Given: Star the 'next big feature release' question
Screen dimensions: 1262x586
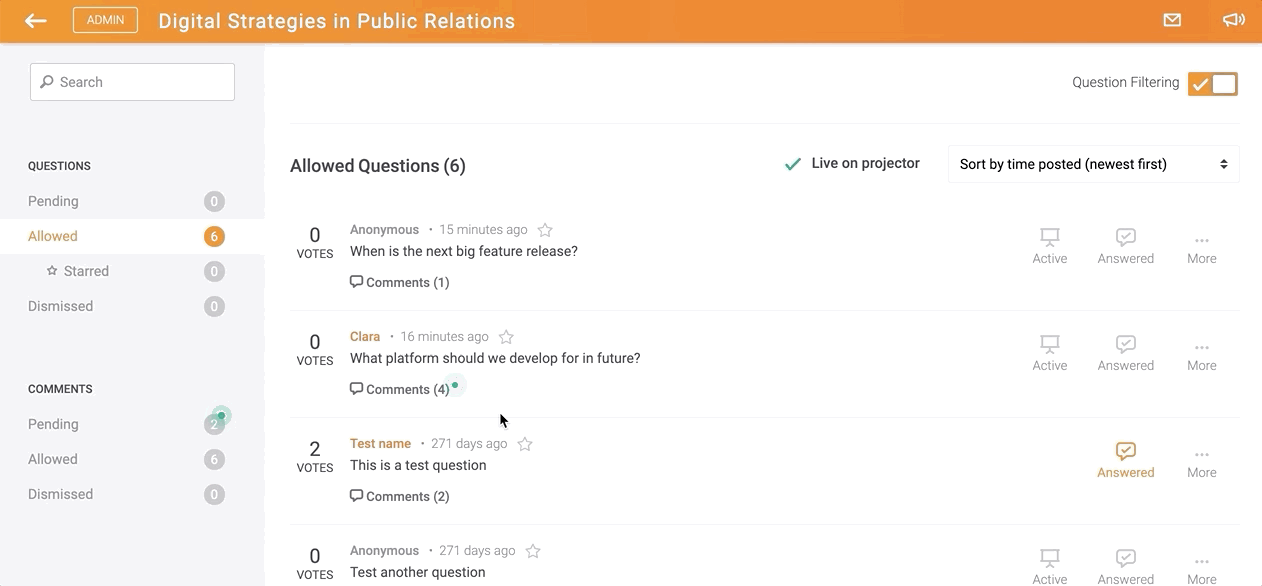Looking at the screenshot, I should (545, 230).
